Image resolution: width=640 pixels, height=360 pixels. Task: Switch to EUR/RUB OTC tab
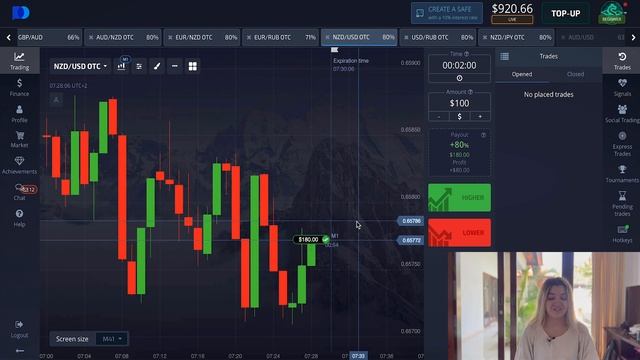281,37
